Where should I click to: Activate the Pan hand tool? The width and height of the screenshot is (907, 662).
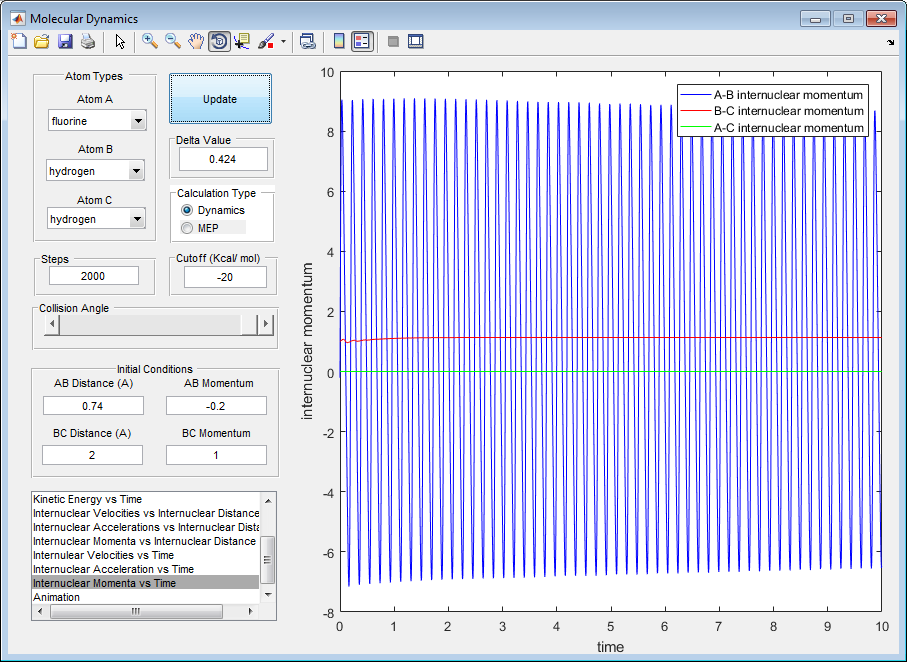pyautogui.click(x=196, y=41)
